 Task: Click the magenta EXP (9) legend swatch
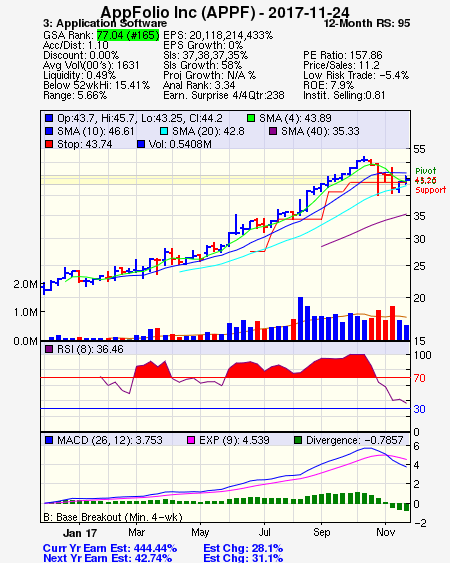point(191,440)
